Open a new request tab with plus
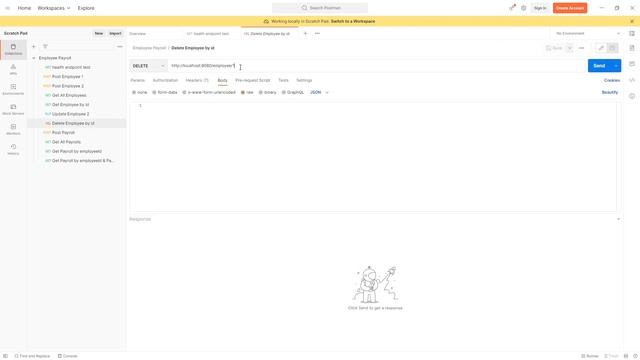 pos(305,33)
